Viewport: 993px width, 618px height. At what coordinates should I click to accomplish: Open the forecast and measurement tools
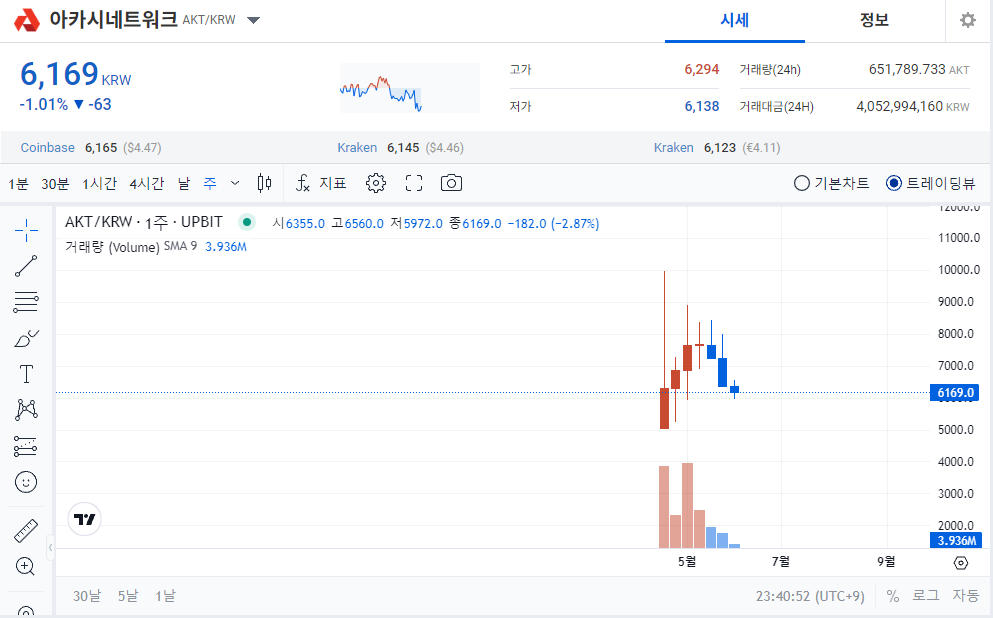click(x=26, y=446)
